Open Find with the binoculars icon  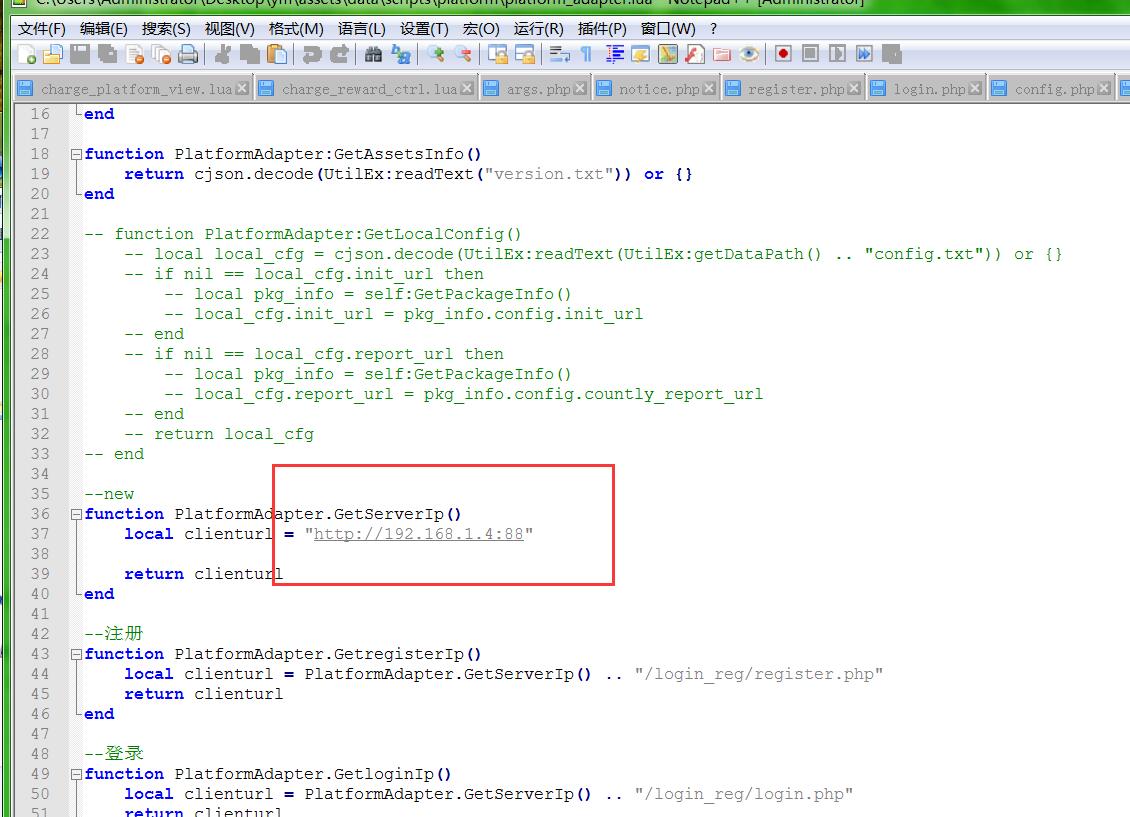pyautogui.click(x=374, y=54)
